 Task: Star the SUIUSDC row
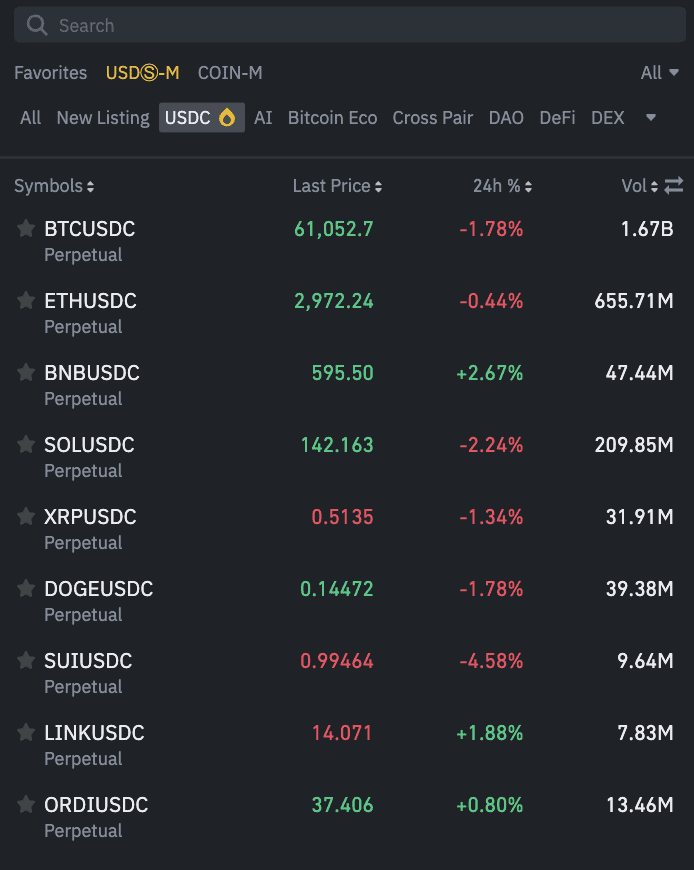[26, 661]
